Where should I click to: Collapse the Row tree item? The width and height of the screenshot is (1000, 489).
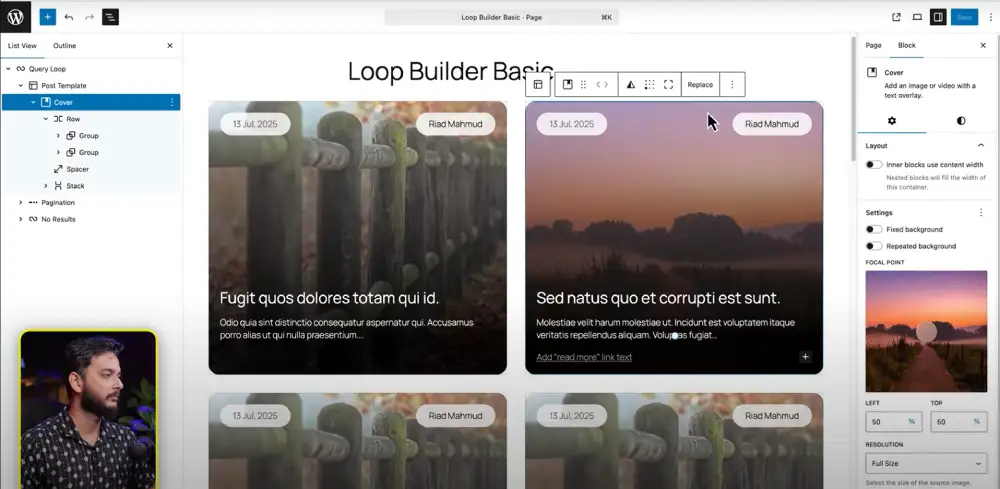[x=45, y=119]
